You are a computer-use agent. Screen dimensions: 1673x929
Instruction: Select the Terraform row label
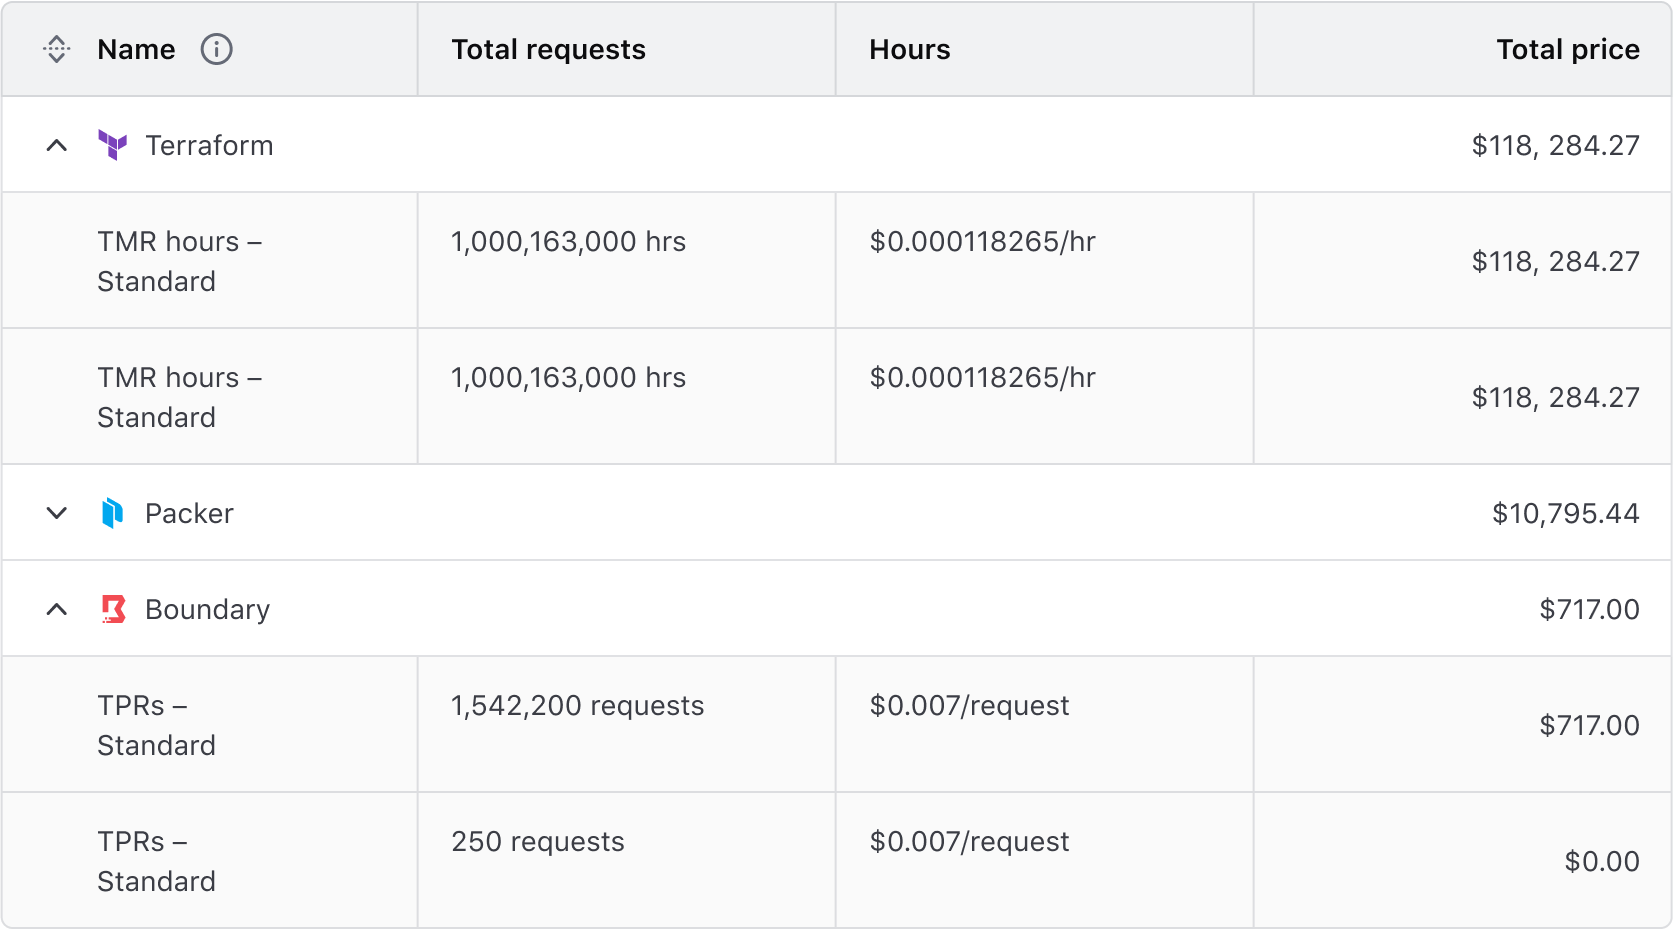pyautogui.click(x=209, y=145)
